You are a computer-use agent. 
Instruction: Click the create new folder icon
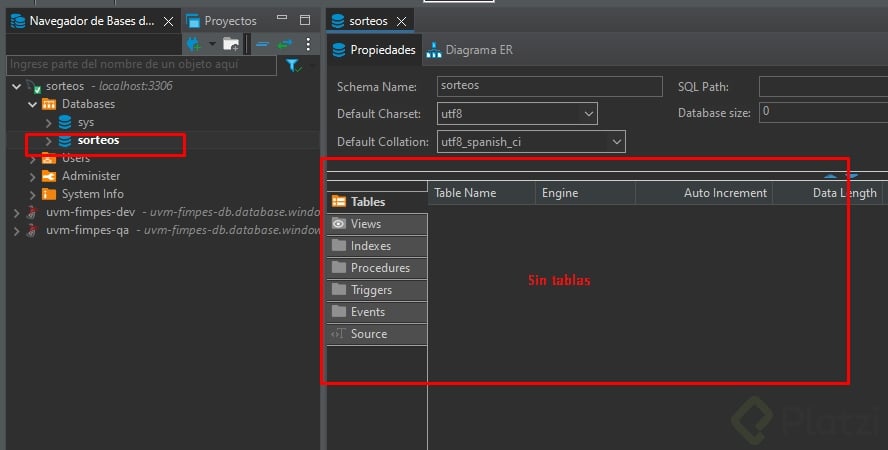[x=231, y=44]
